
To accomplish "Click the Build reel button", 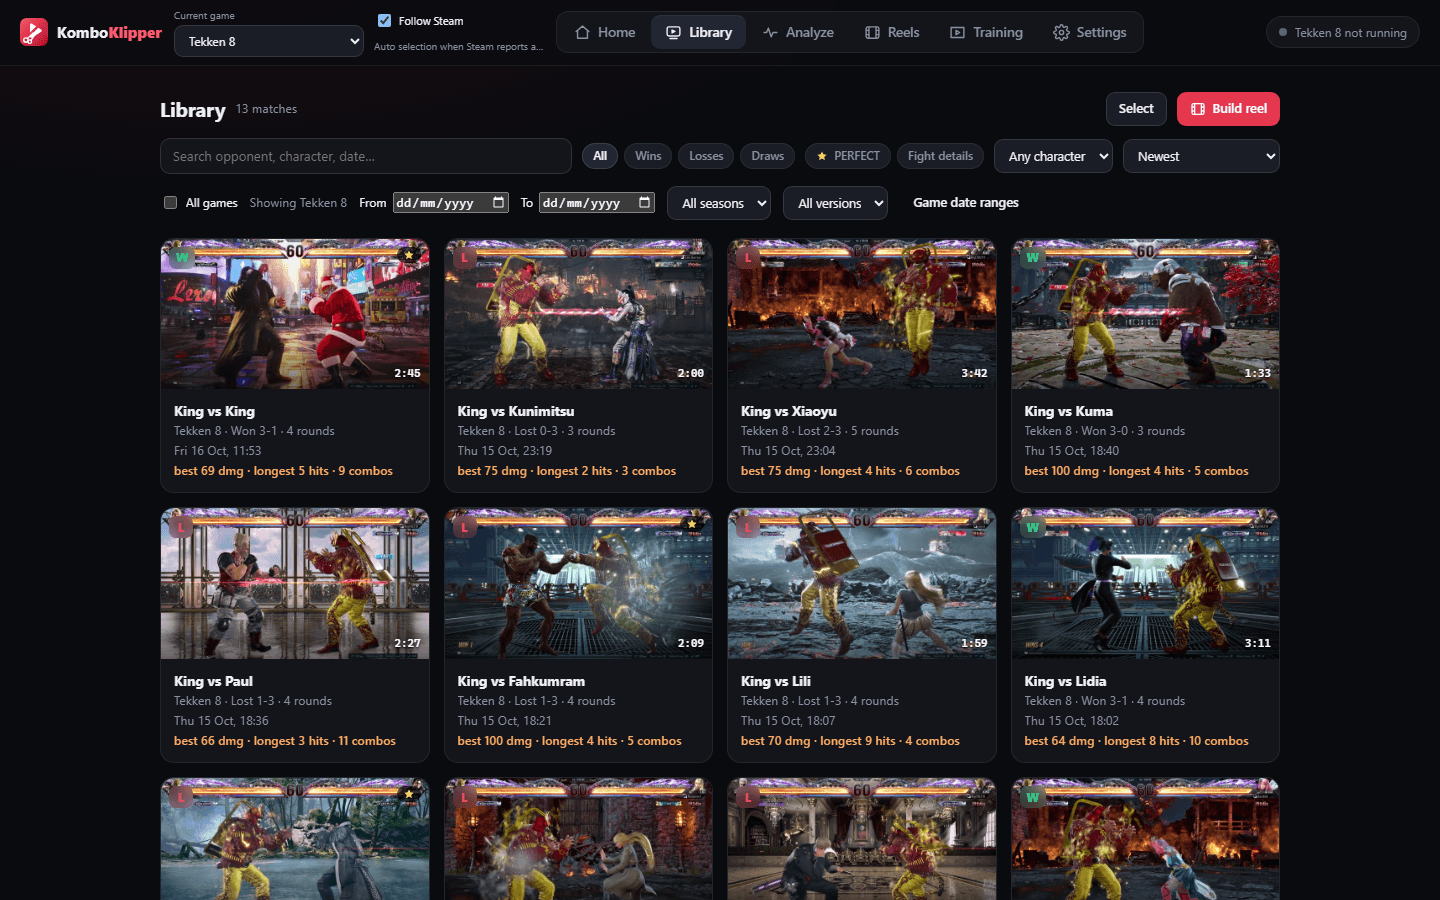I will coord(1228,109).
